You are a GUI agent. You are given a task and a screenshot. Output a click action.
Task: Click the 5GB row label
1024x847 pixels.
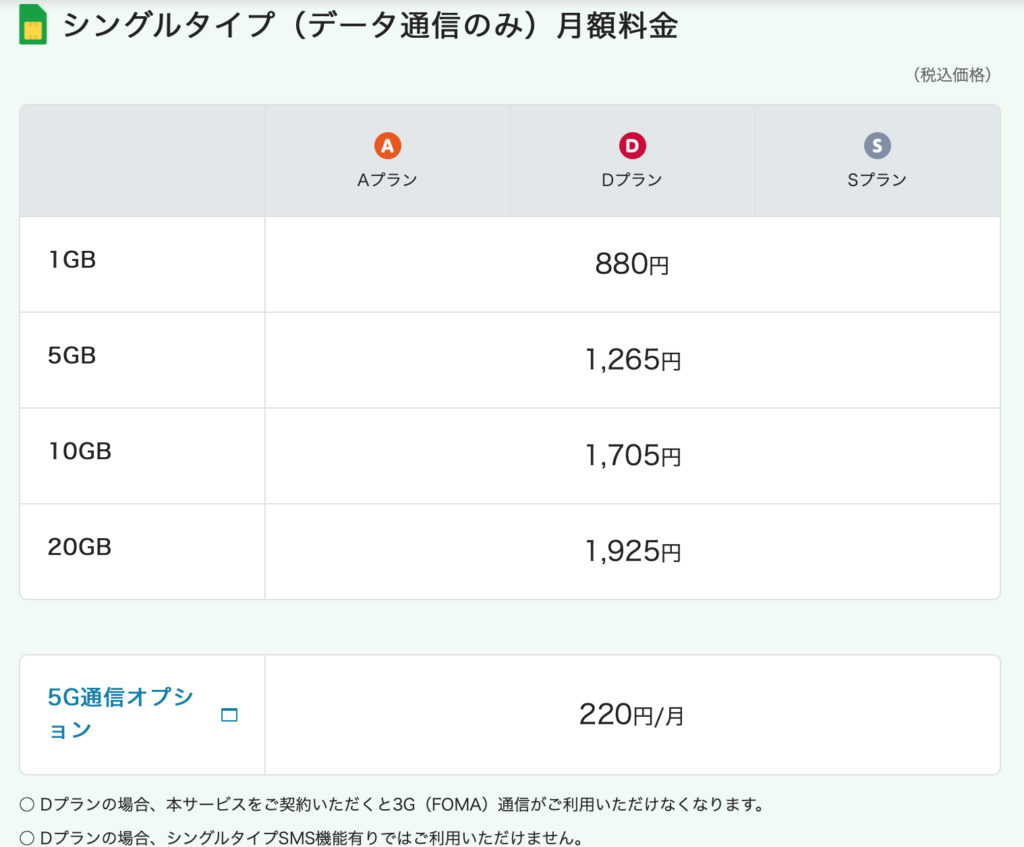click(72, 355)
